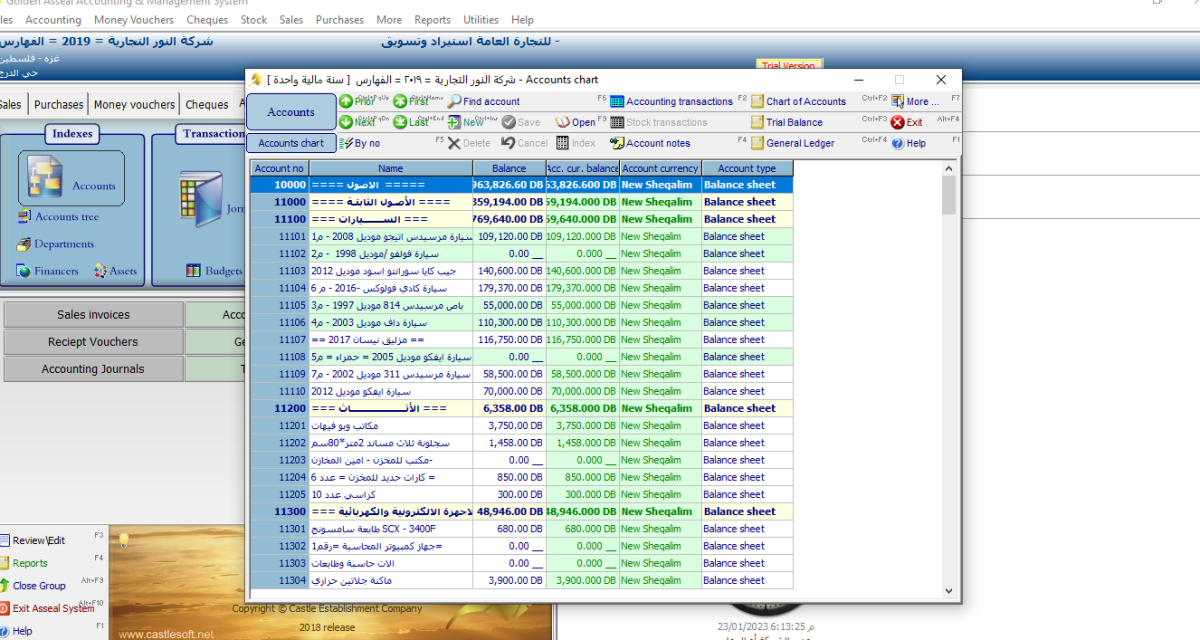Viewport: 1200px width, 640px height.
Task: Jump to the Last account record
Action: [x=410, y=122]
